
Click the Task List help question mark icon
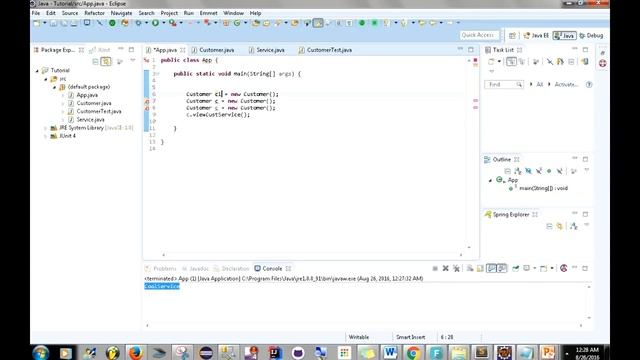[x=589, y=84]
